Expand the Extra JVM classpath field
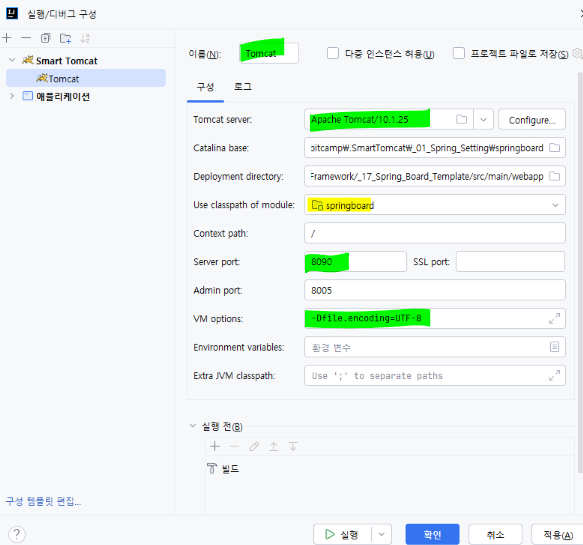583x545 pixels. pos(554,375)
